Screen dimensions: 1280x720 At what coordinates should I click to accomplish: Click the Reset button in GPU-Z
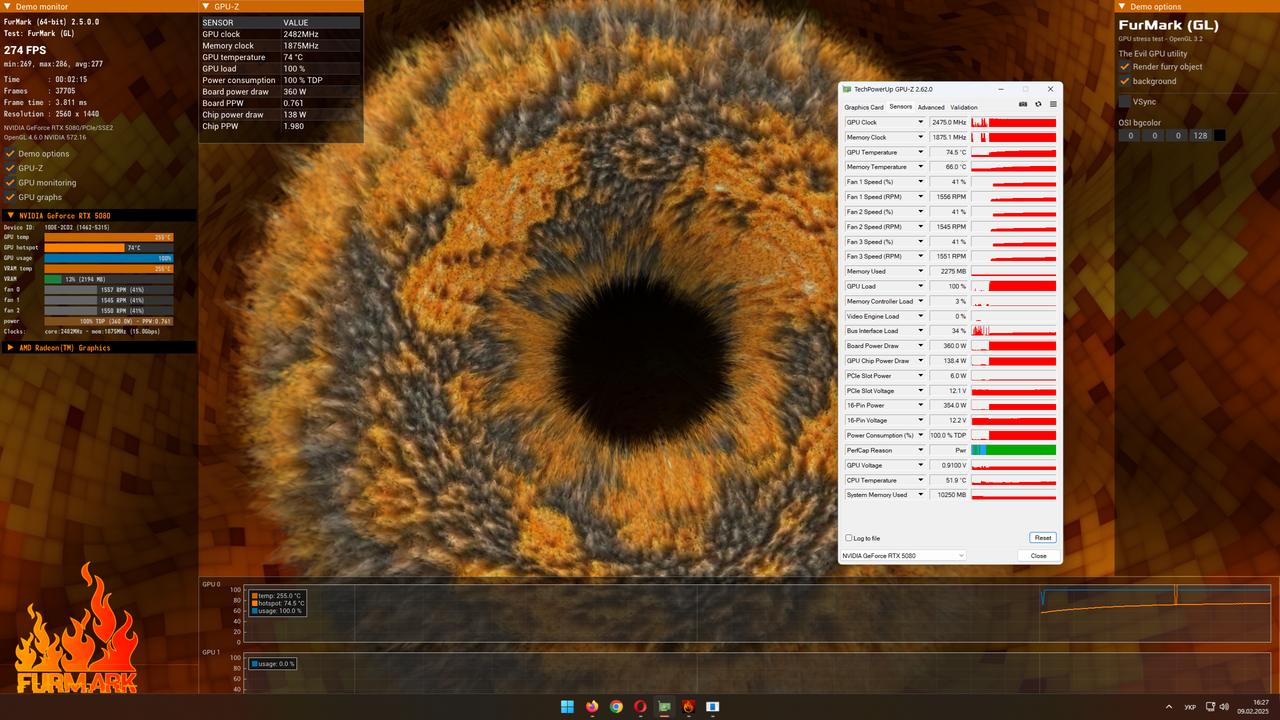[x=1043, y=538]
